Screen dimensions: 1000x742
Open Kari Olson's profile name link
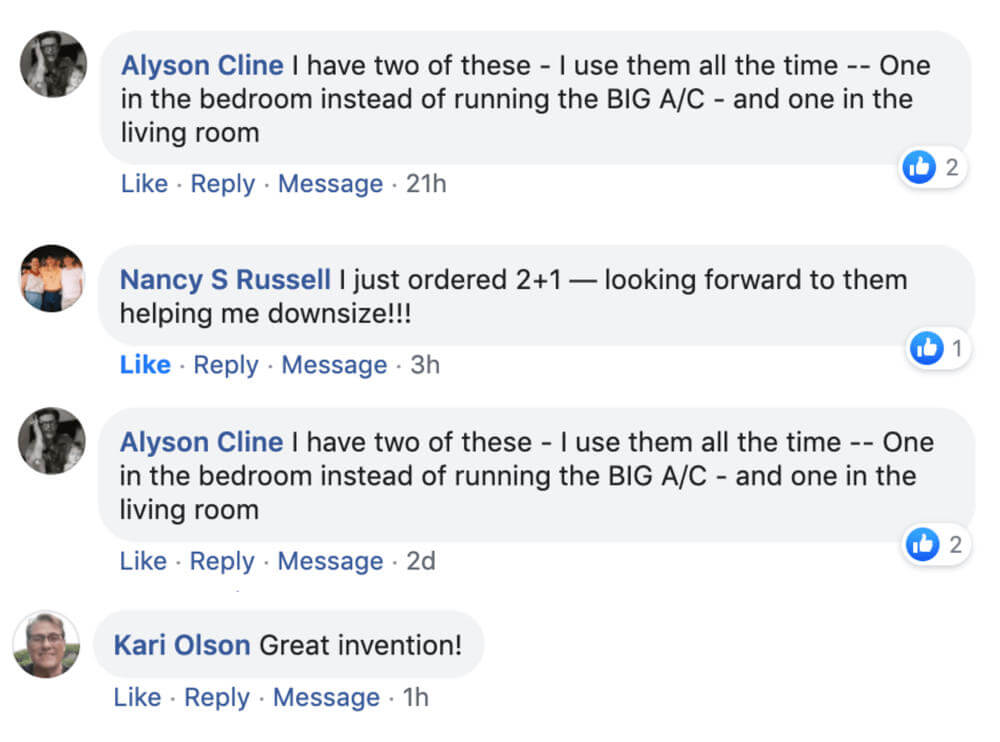182,645
